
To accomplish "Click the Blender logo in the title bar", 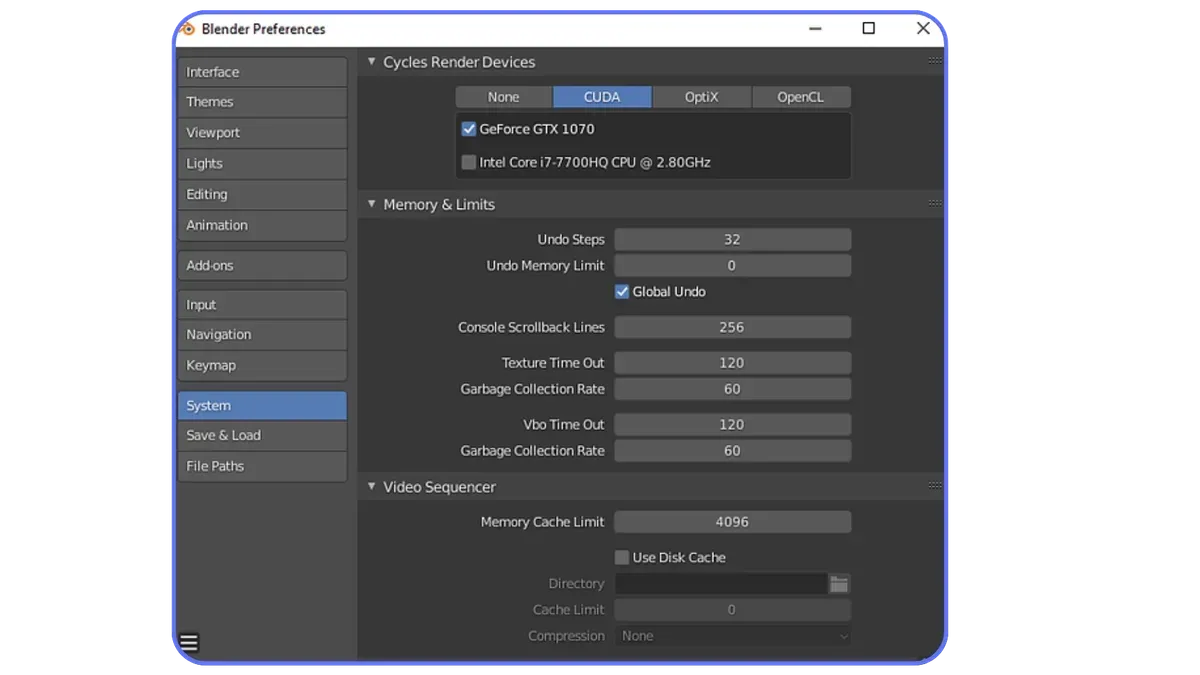I will point(187,29).
